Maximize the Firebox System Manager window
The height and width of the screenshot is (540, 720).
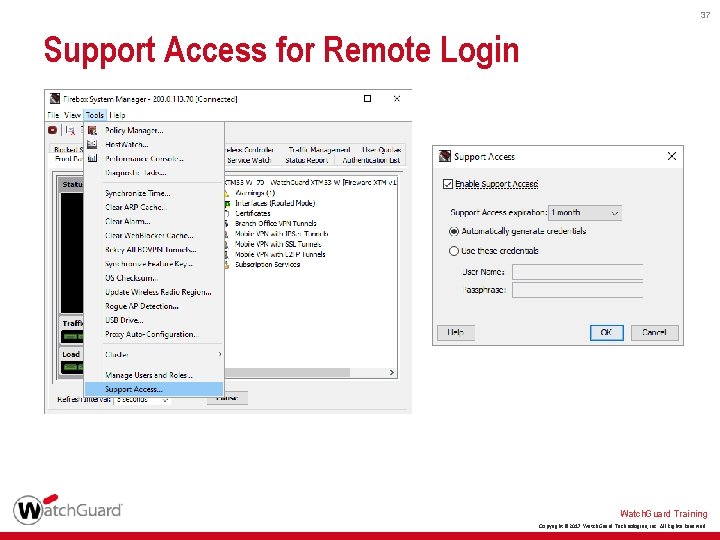point(367,99)
